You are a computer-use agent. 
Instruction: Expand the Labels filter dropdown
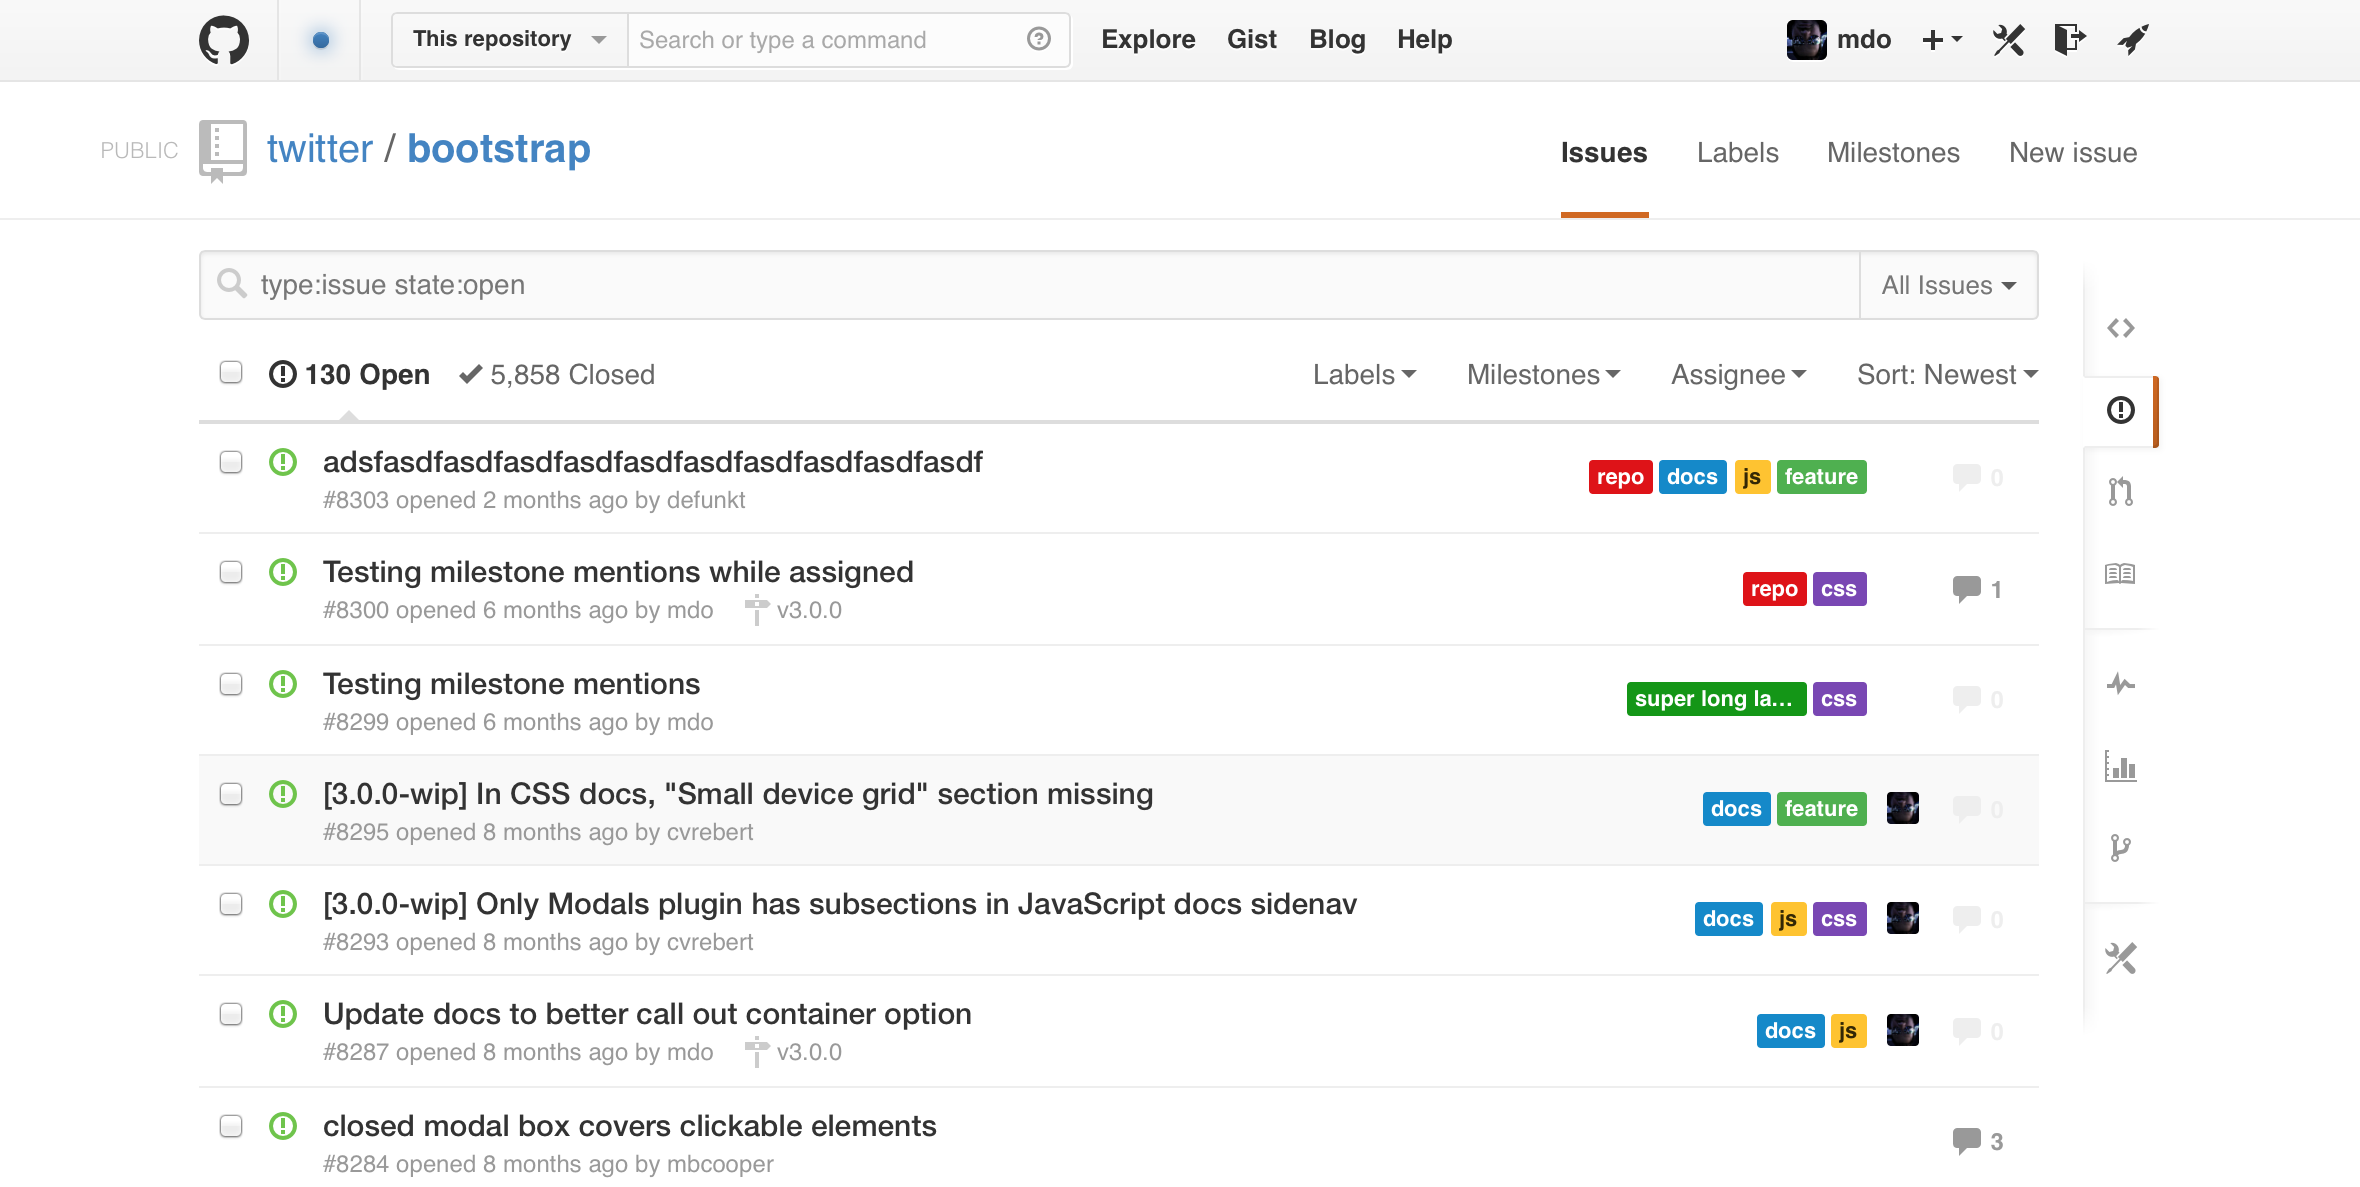1364,375
